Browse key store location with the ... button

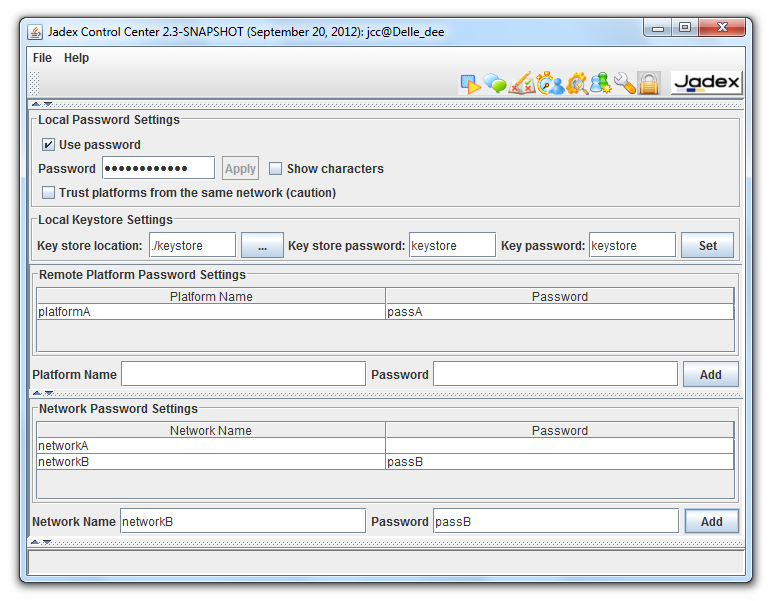[262, 245]
